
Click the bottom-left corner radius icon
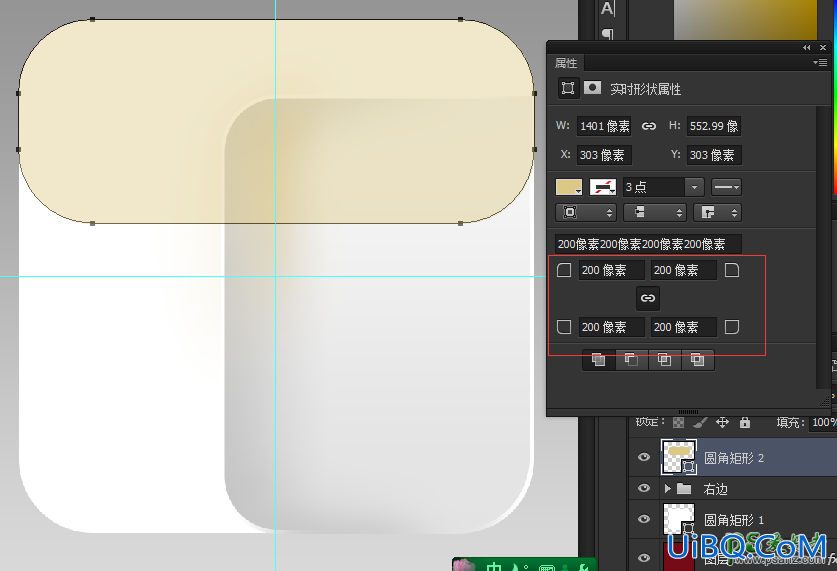pyautogui.click(x=564, y=327)
